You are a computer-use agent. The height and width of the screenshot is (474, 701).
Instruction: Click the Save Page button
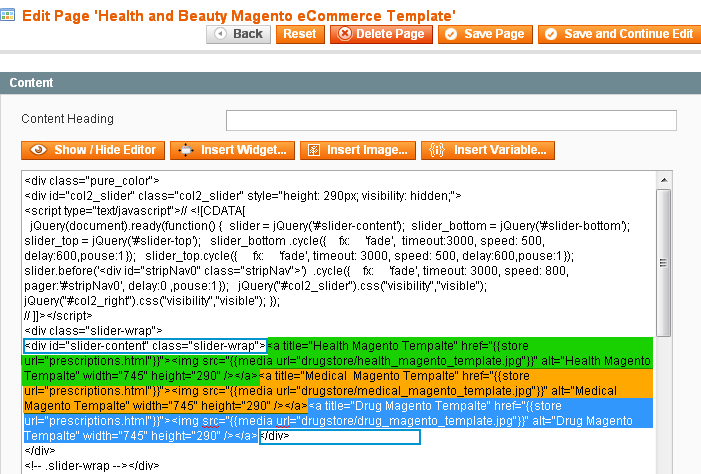click(485, 34)
